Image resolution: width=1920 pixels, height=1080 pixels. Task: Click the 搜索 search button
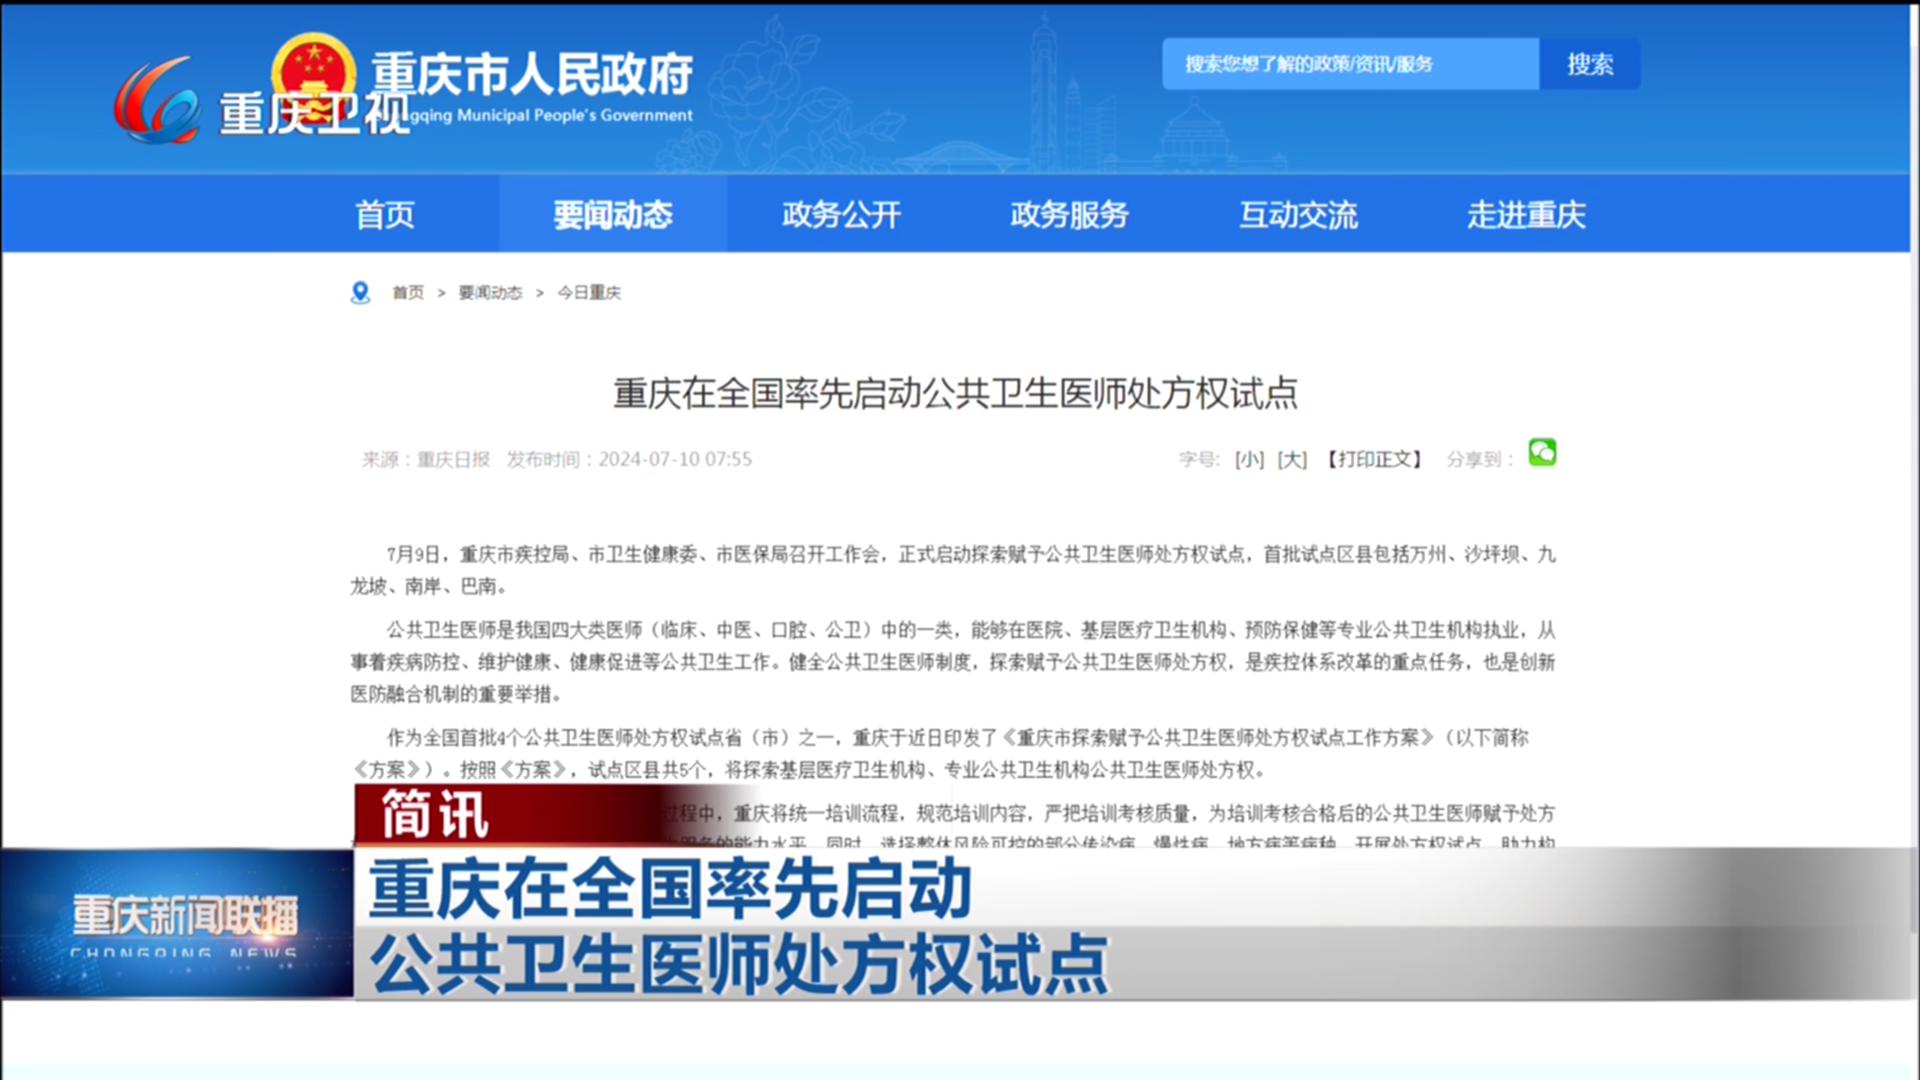click(x=1589, y=64)
